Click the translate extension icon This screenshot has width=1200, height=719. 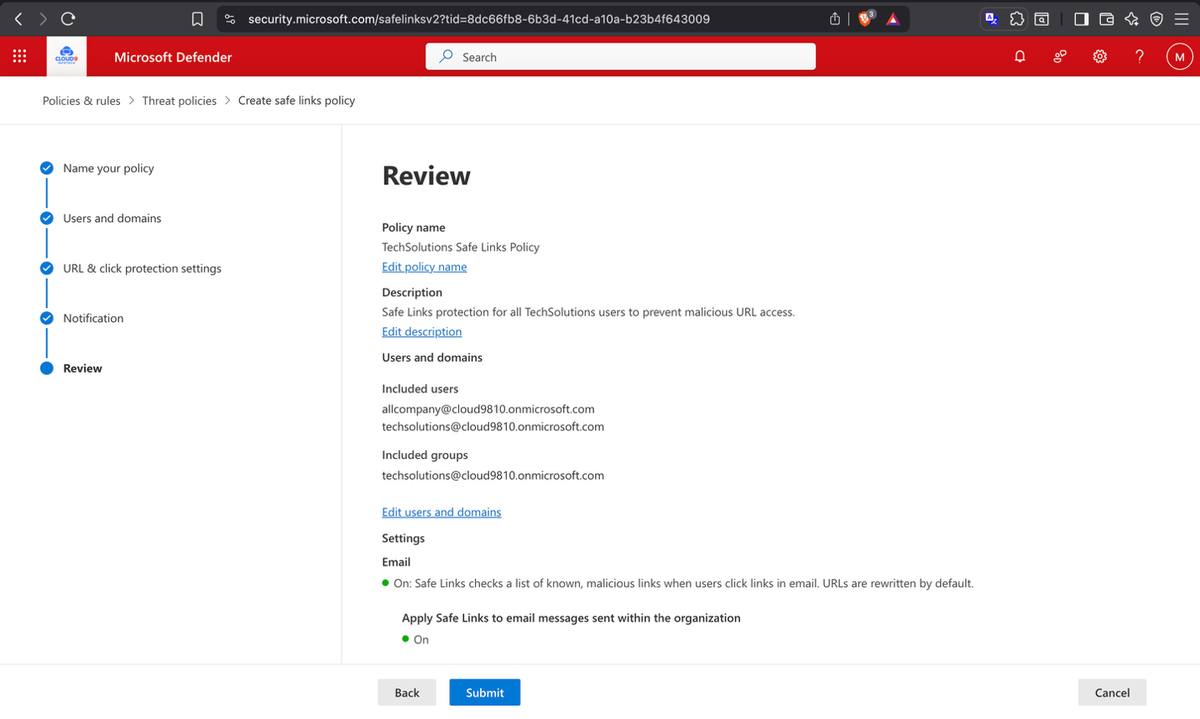[992, 18]
